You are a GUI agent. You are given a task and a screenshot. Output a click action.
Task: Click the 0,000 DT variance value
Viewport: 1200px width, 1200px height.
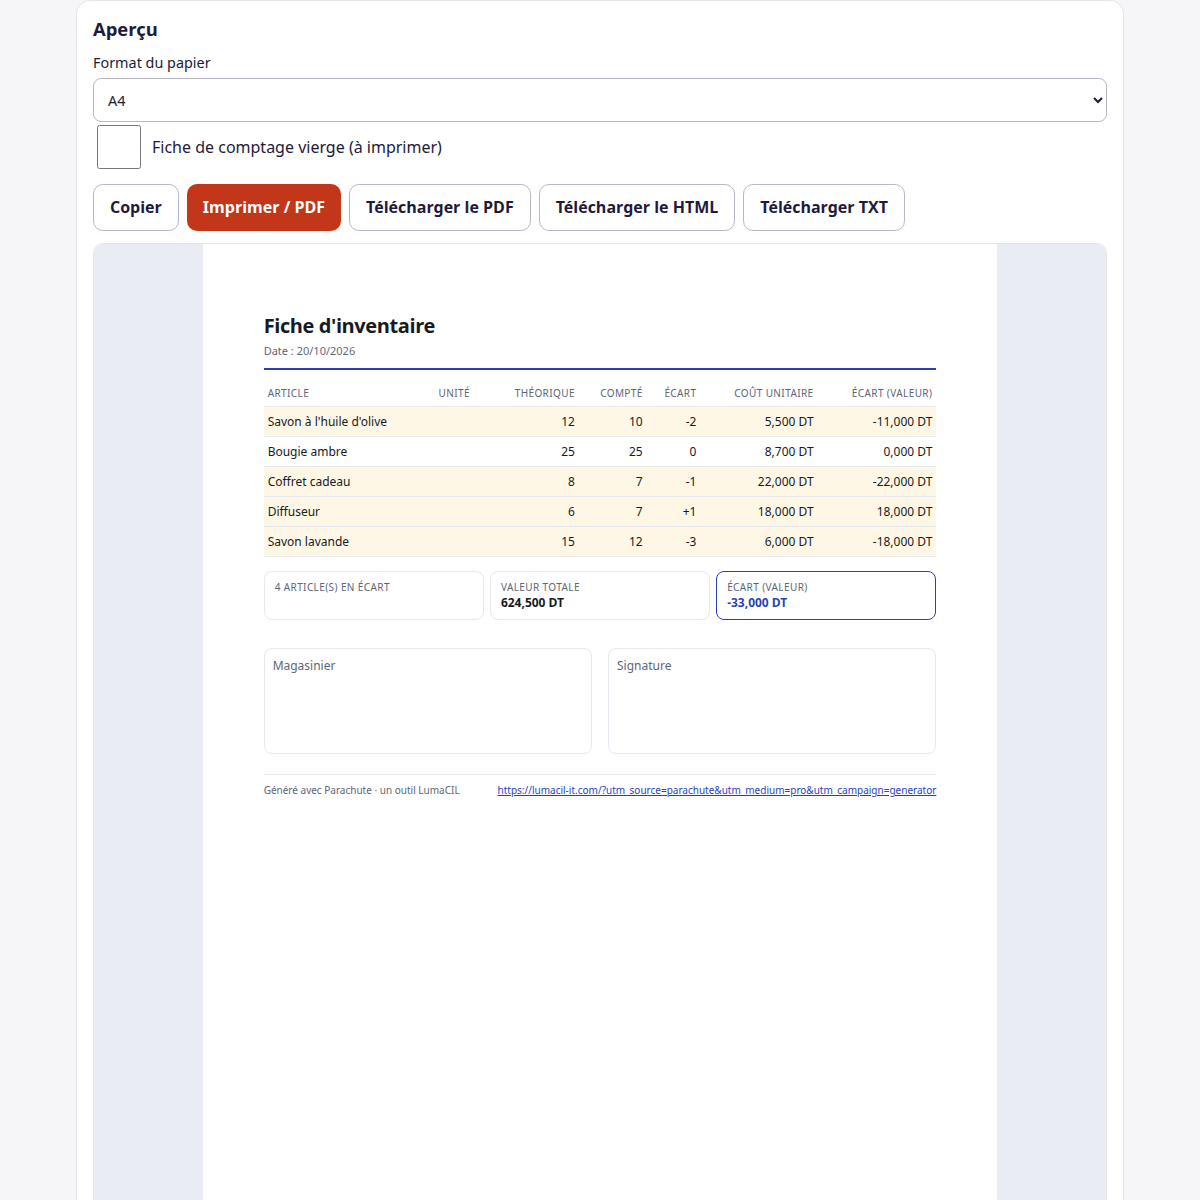(x=908, y=452)
